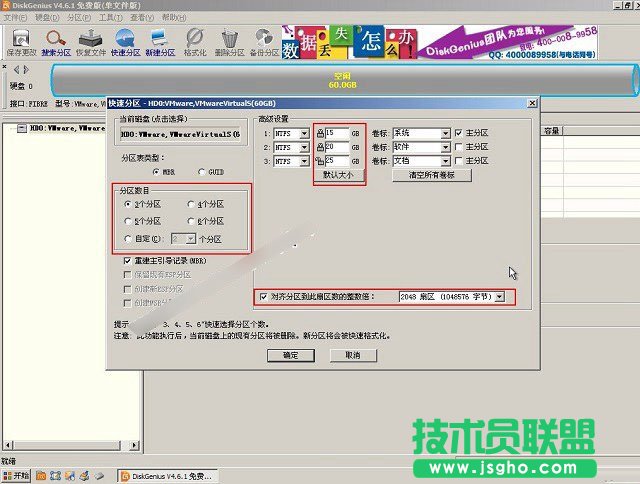Screen dimensions: 640x484
Task: Choose the 5个分区 option
Action: pyautogui.click(x=128, y=221)
